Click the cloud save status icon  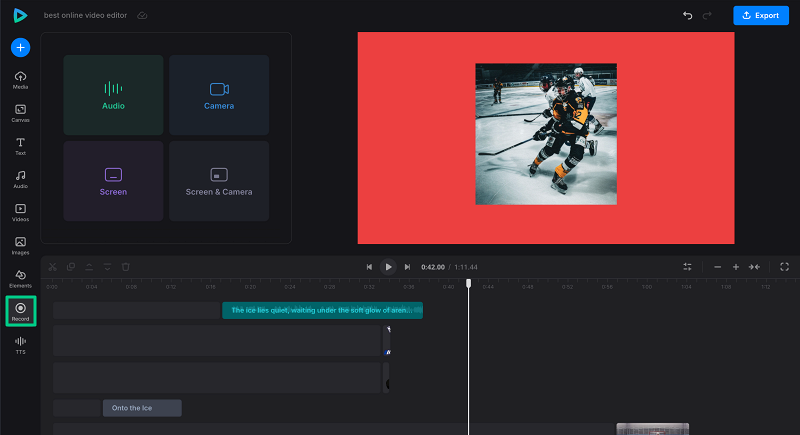[x=142, y=15]
